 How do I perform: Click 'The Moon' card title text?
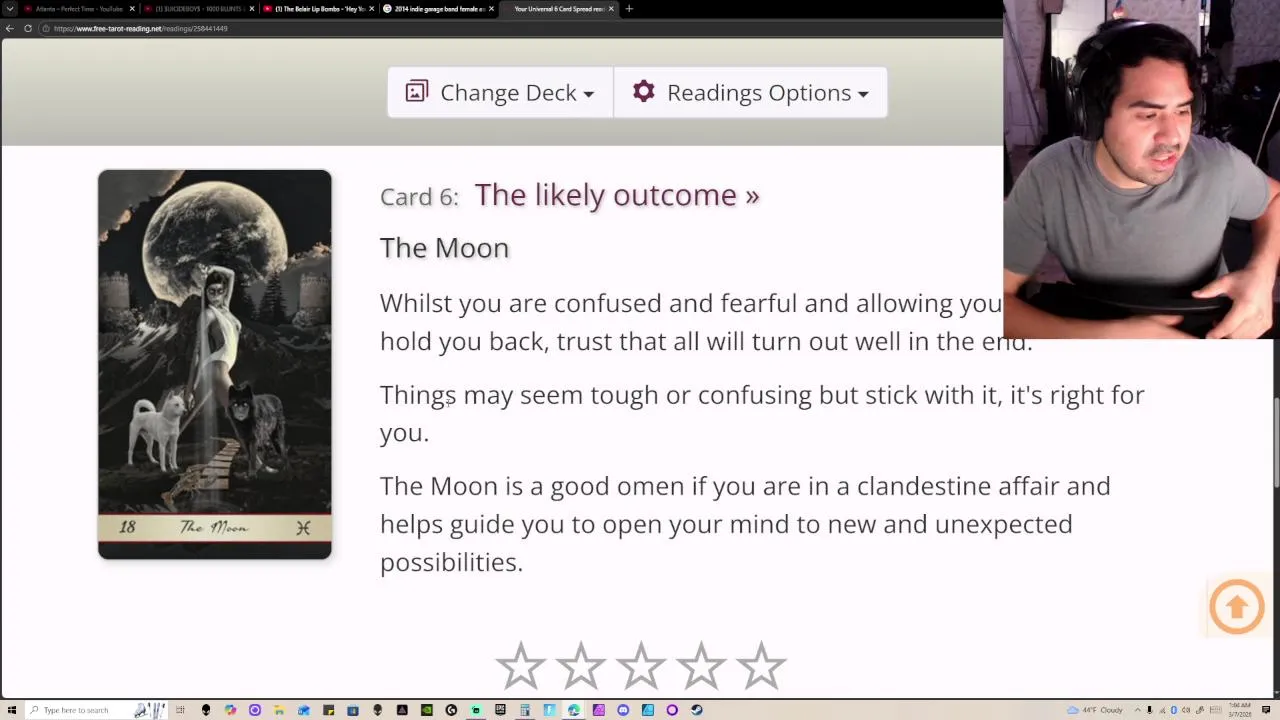(x=444, y=248)
